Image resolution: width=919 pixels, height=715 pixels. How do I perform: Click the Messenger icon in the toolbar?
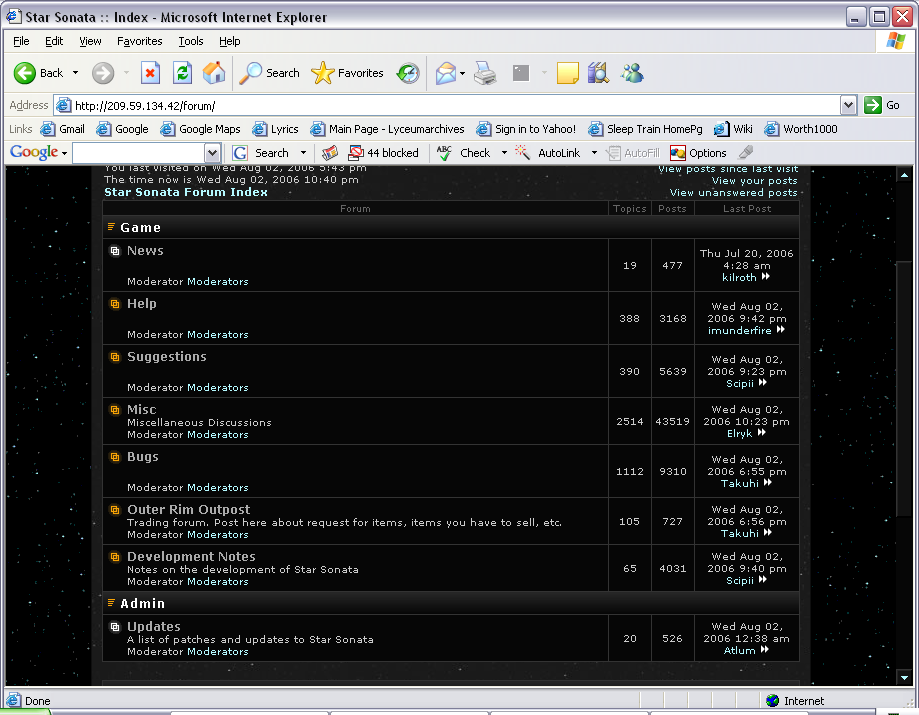click(x=632, y=73)
